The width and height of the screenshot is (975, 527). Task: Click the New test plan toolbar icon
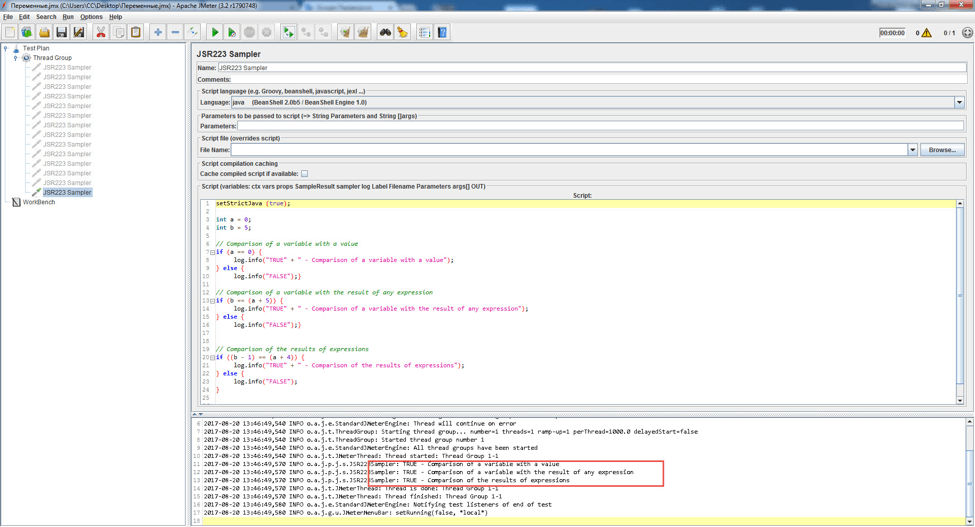[10, 32]
